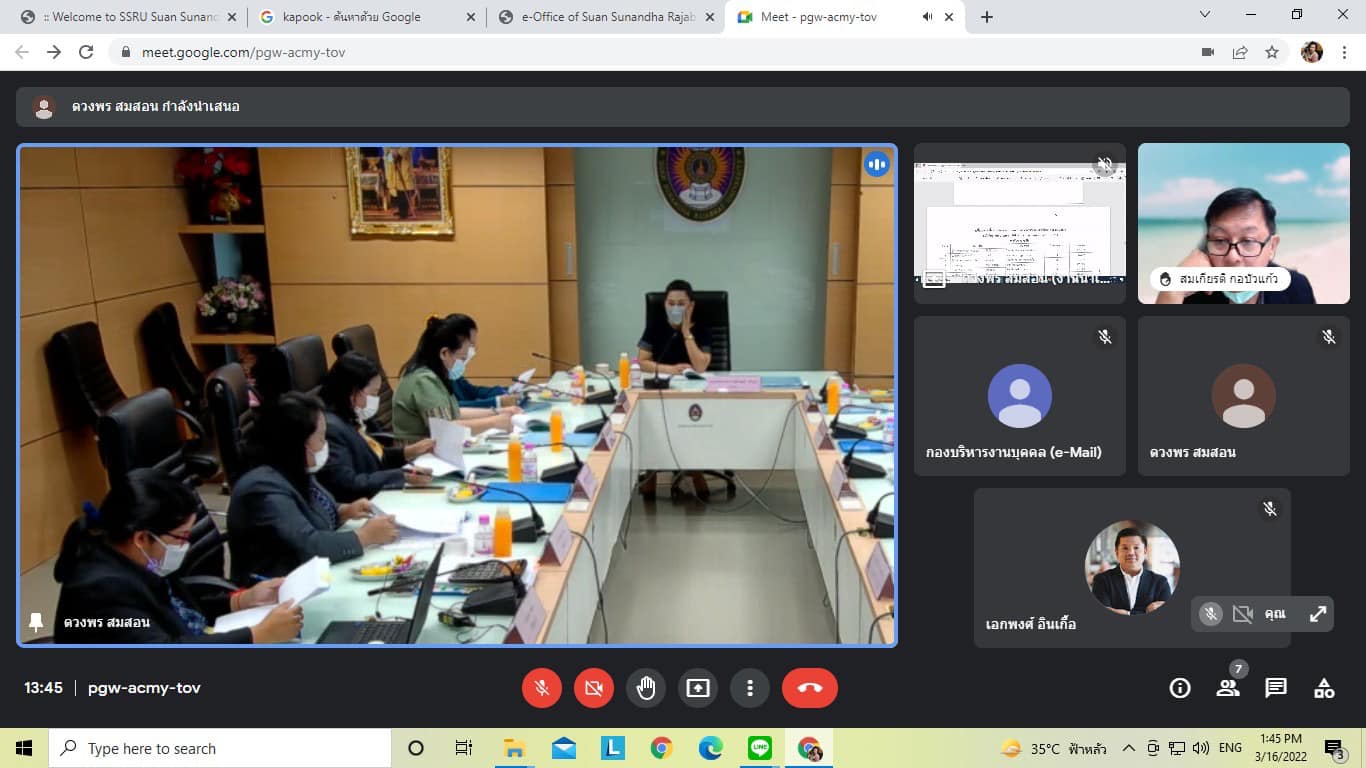Select the shared screen presentation thumbnail
The width and height of the screenshot is (1366, 768).
pos(1020,223)
